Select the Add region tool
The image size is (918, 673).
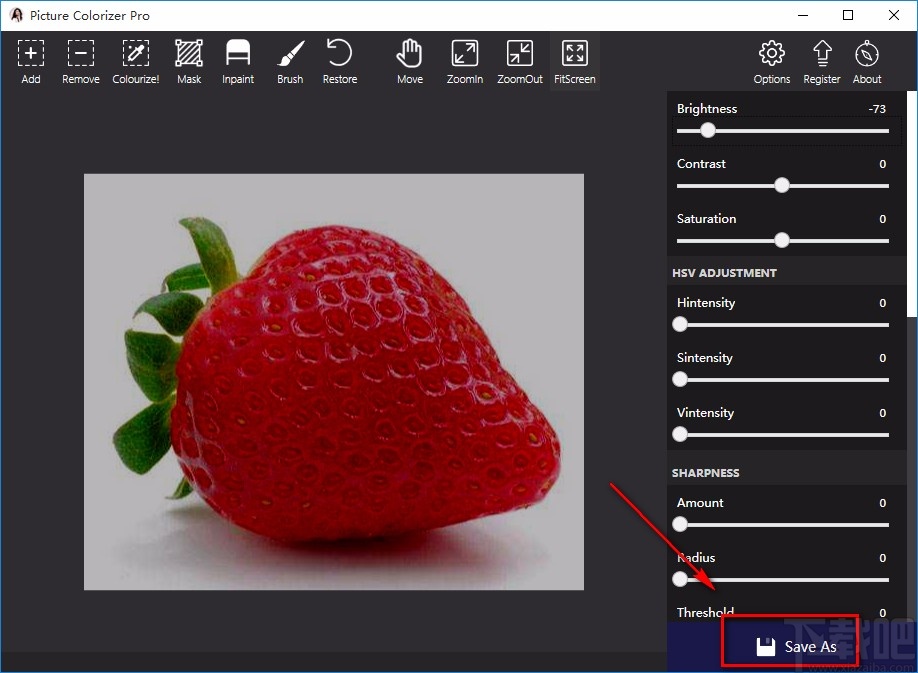point(31,61)
